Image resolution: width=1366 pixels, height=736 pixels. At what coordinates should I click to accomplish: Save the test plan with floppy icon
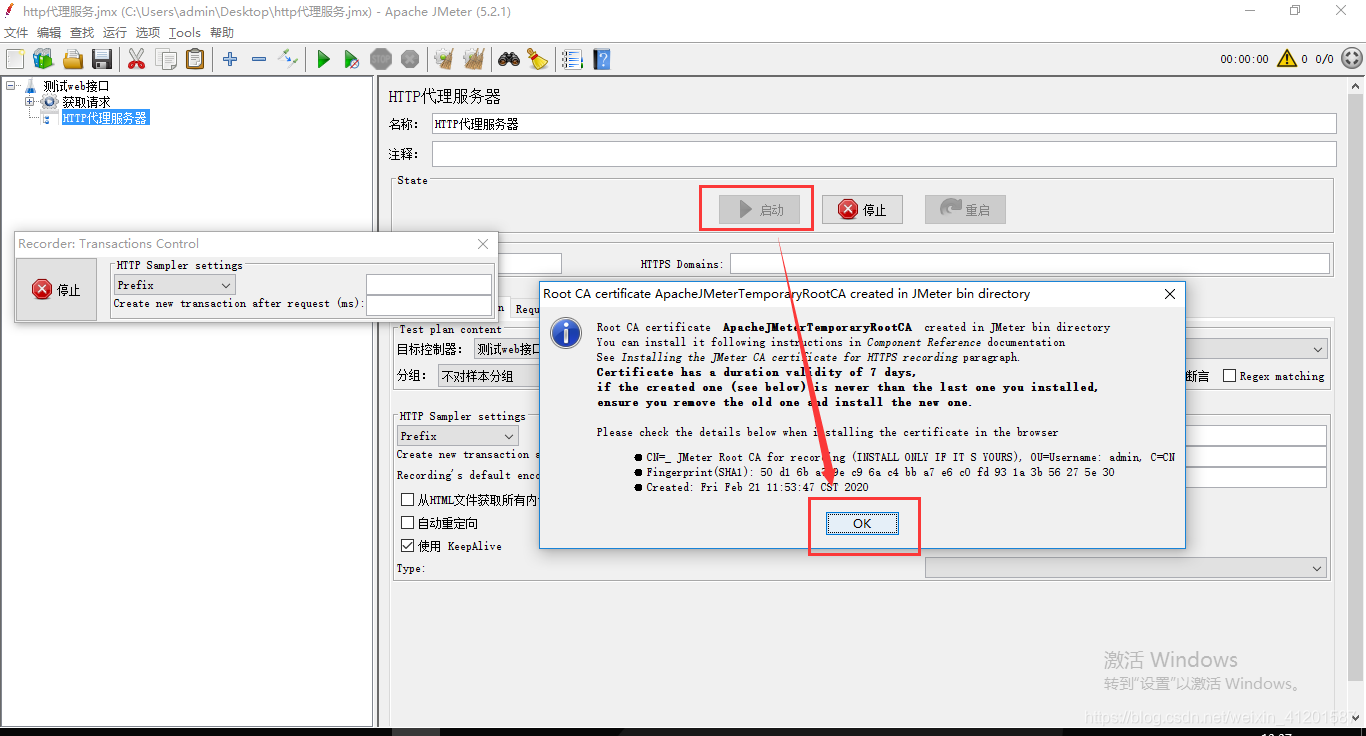102,59
